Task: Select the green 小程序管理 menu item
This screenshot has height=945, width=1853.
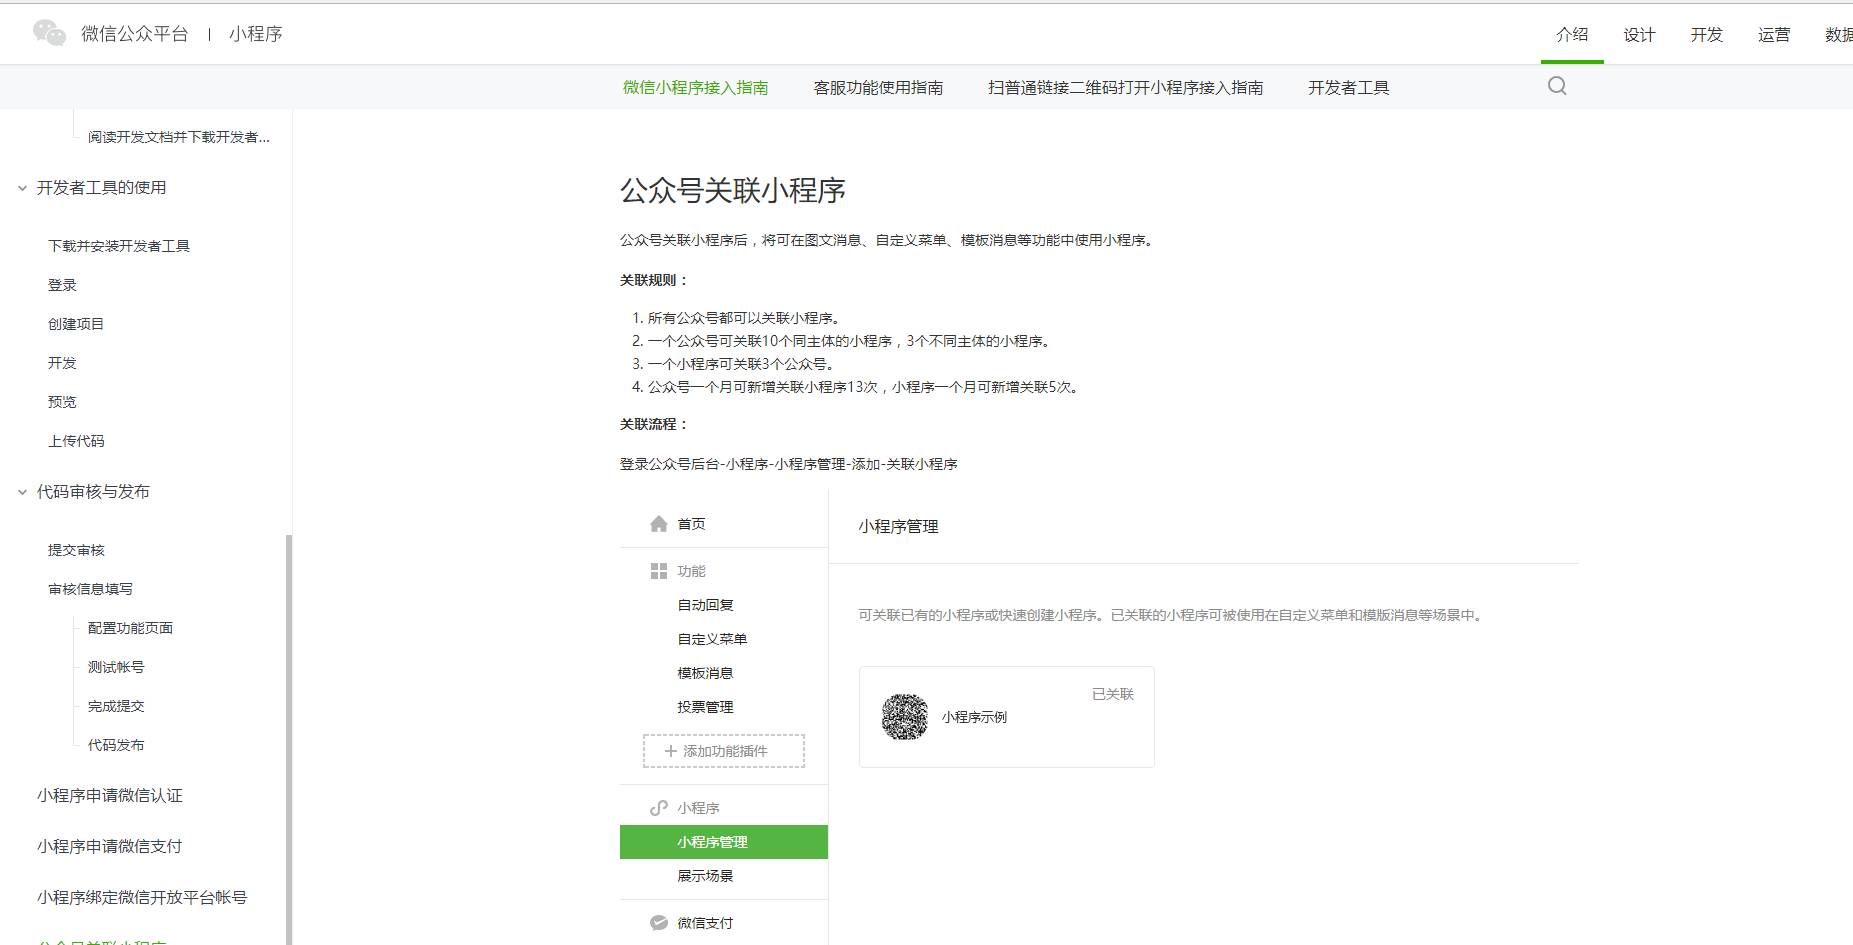Action: [x=724, y=842]
